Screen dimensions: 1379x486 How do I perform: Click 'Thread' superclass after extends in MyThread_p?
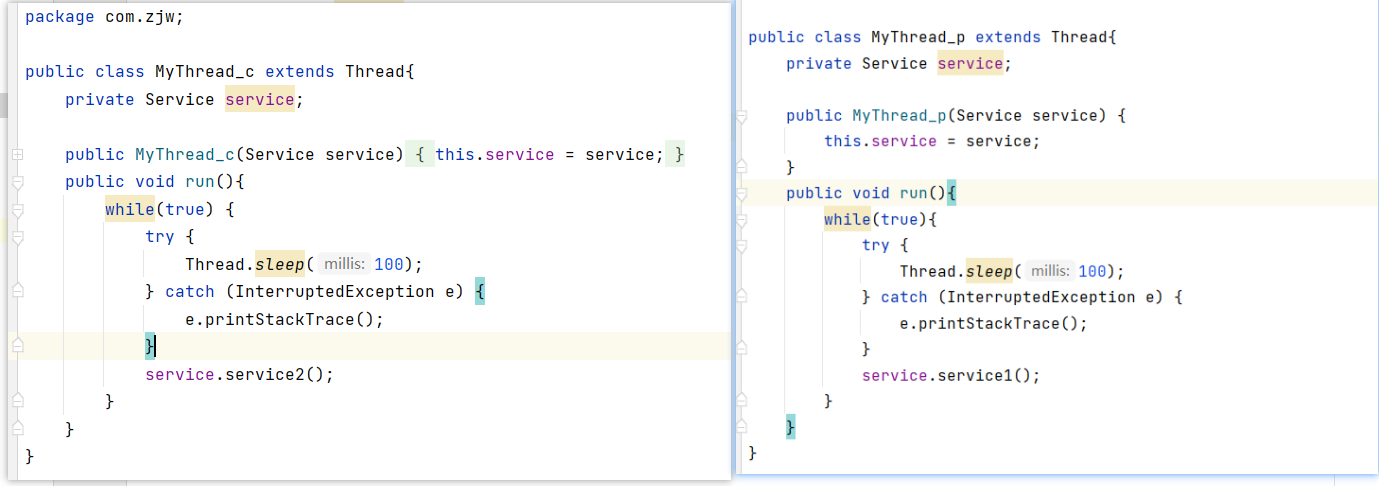[1079, 37]
